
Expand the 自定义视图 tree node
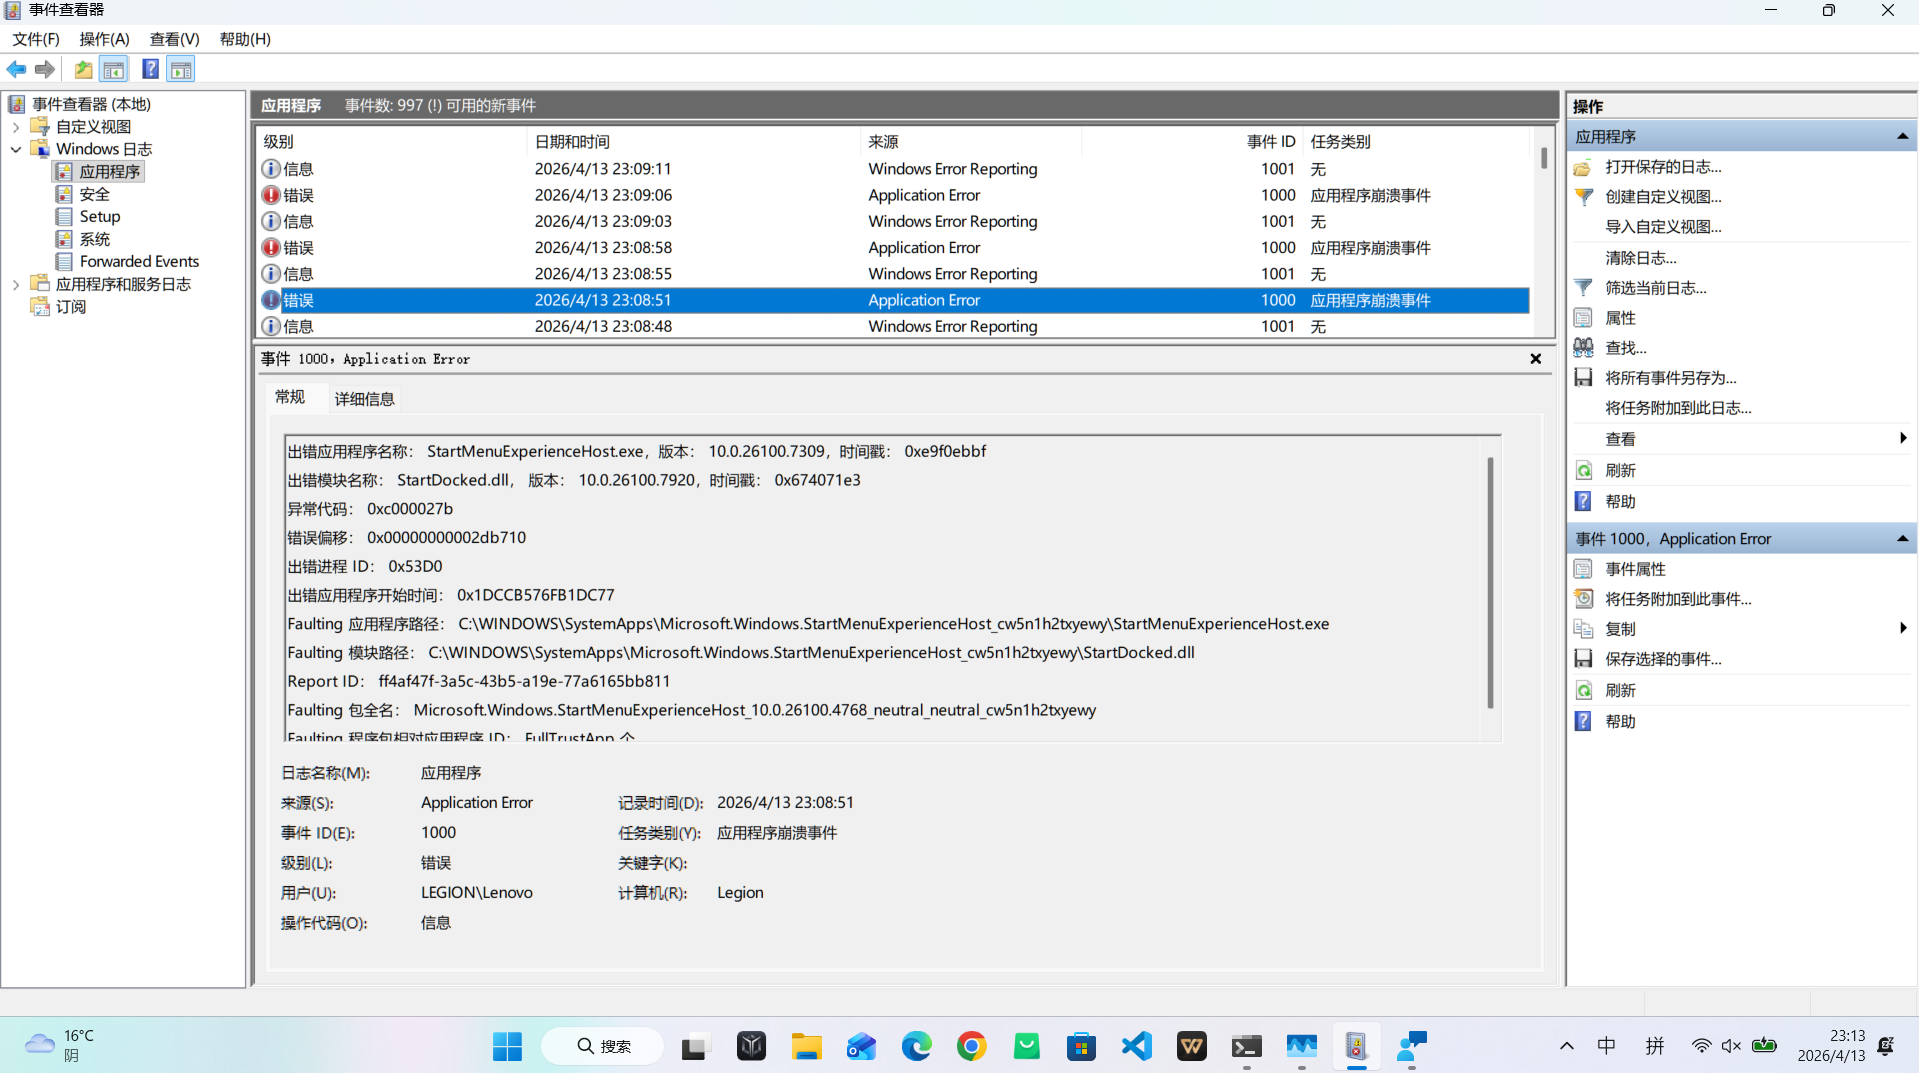click(x=16, y=127)
